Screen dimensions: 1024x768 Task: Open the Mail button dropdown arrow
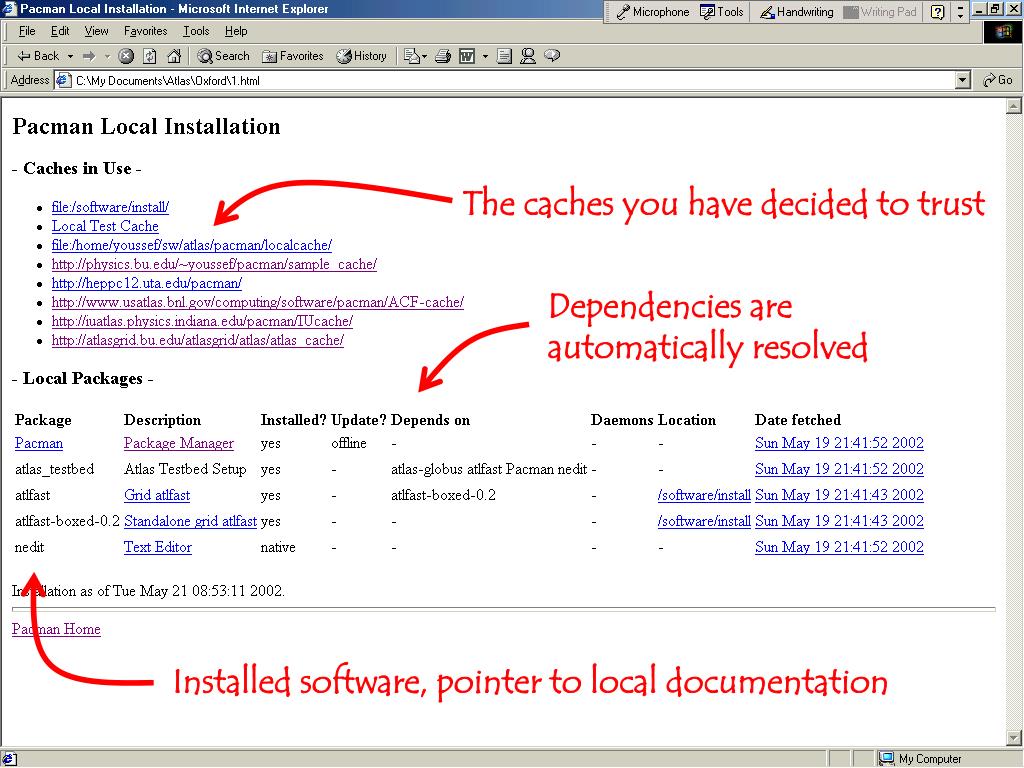coord(424,56)
